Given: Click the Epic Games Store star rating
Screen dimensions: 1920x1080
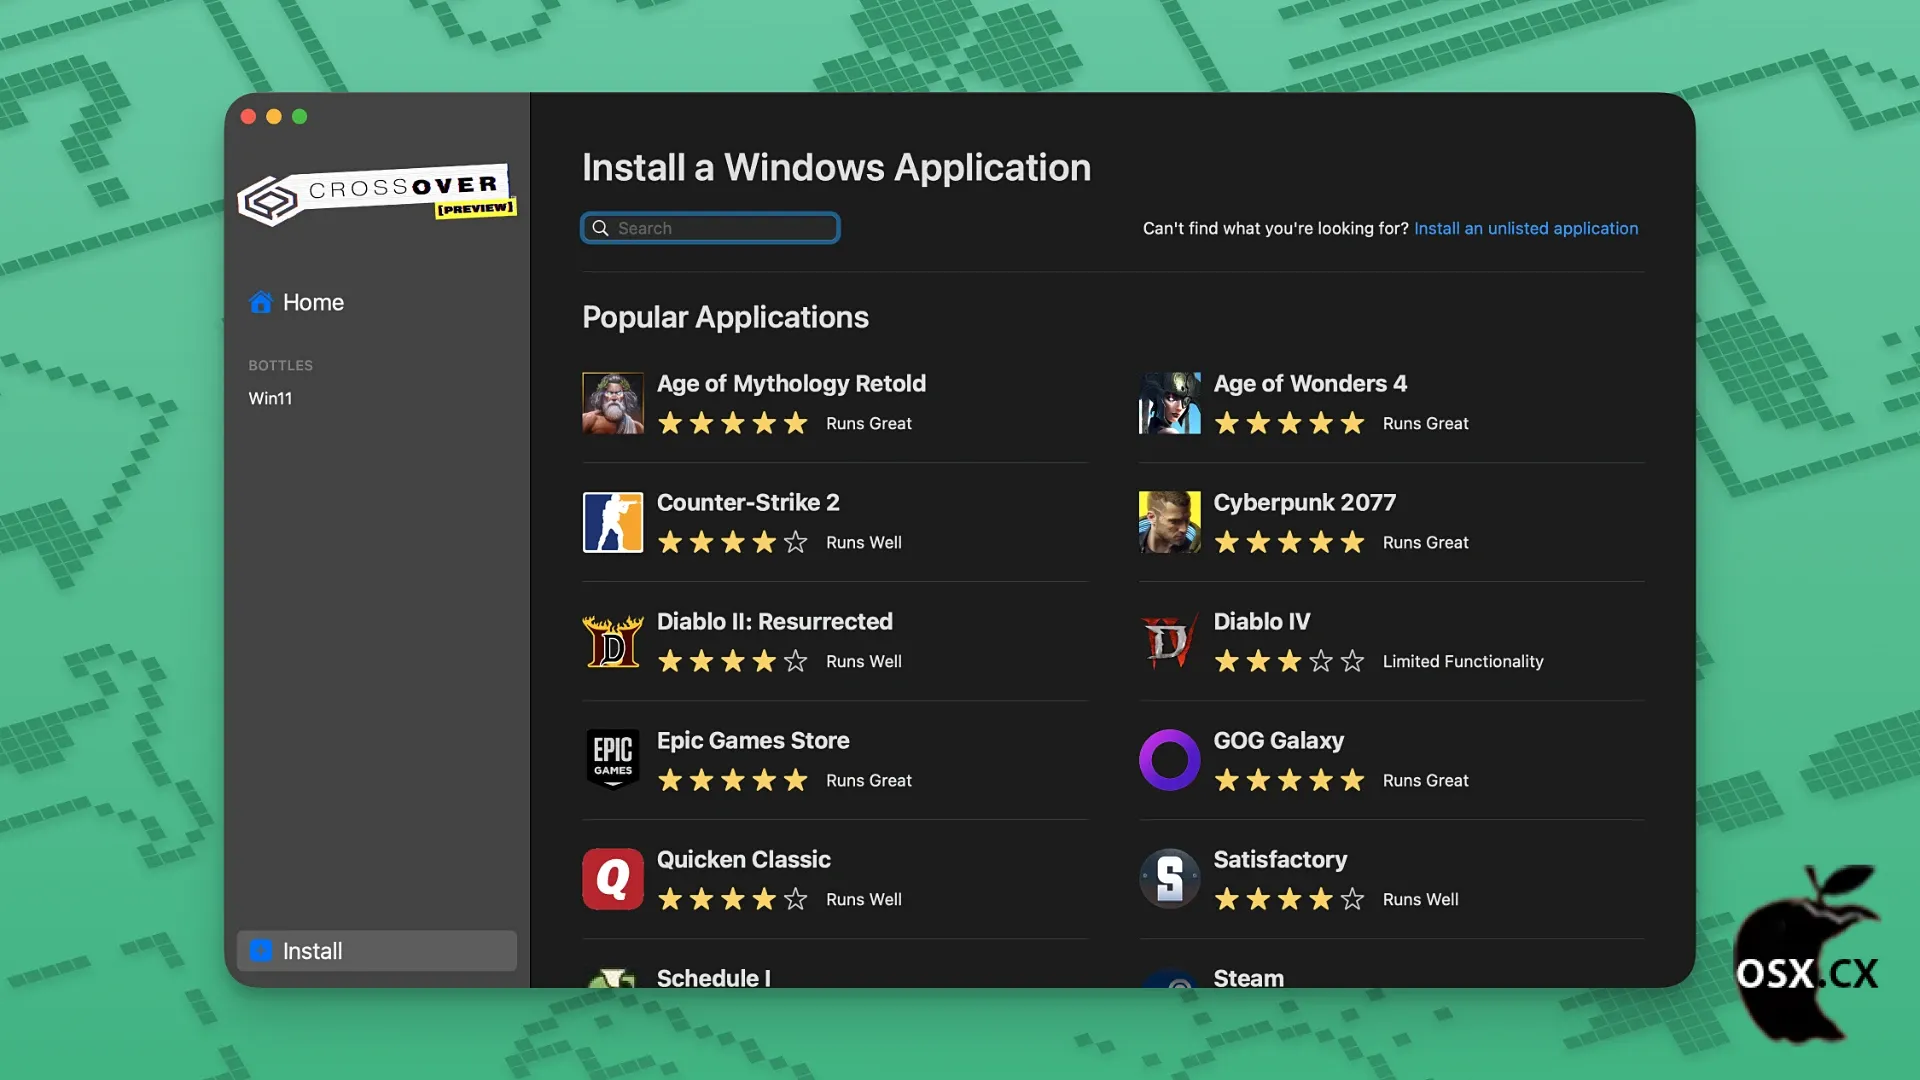Looking at the screenshot, I should [733, 780].
